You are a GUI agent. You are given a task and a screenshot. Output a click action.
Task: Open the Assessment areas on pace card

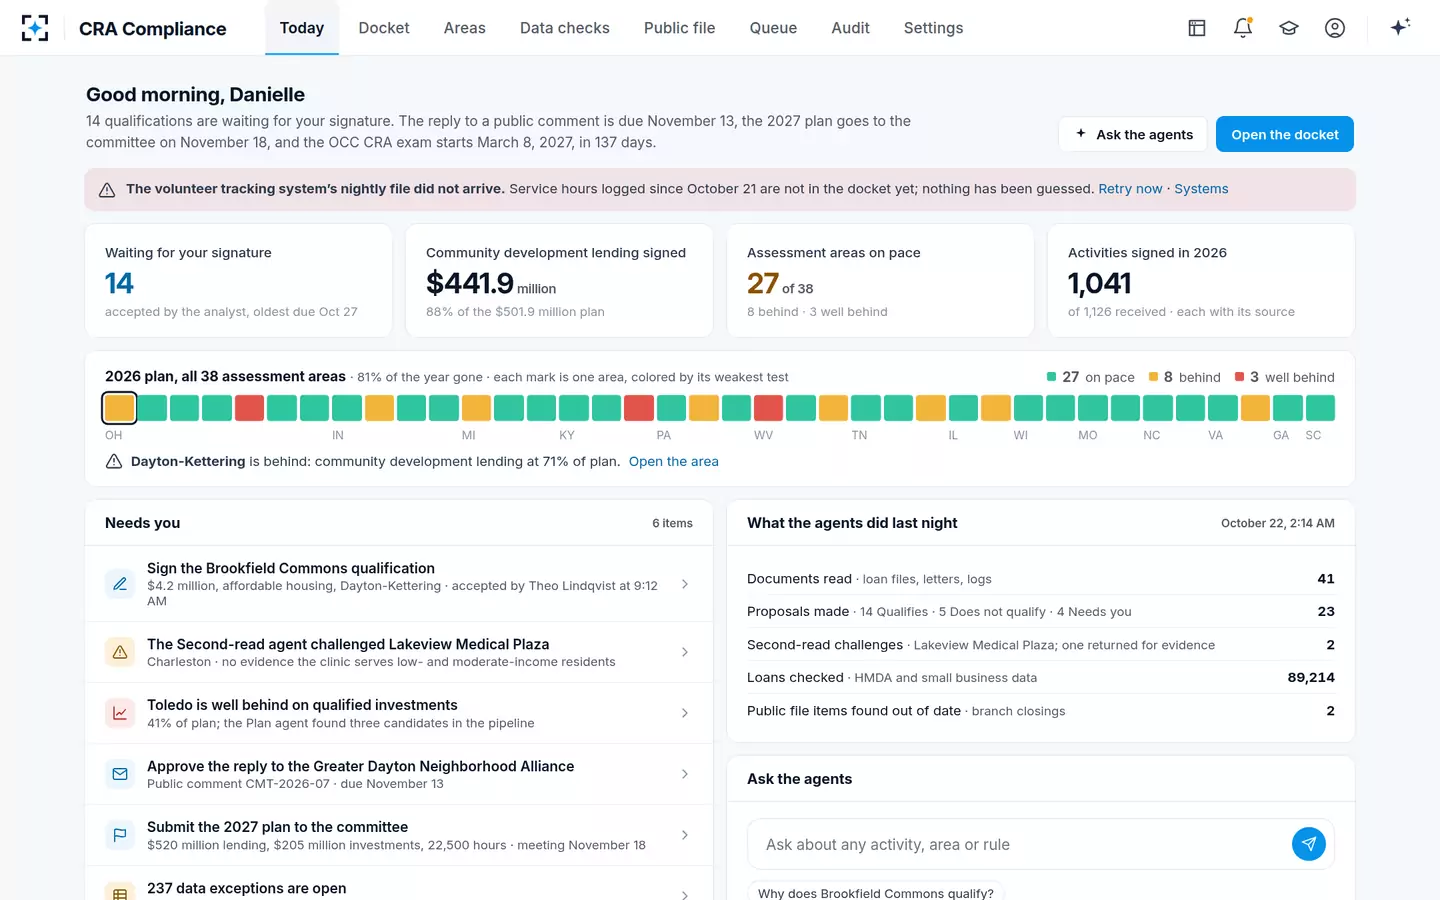(881, 281)
